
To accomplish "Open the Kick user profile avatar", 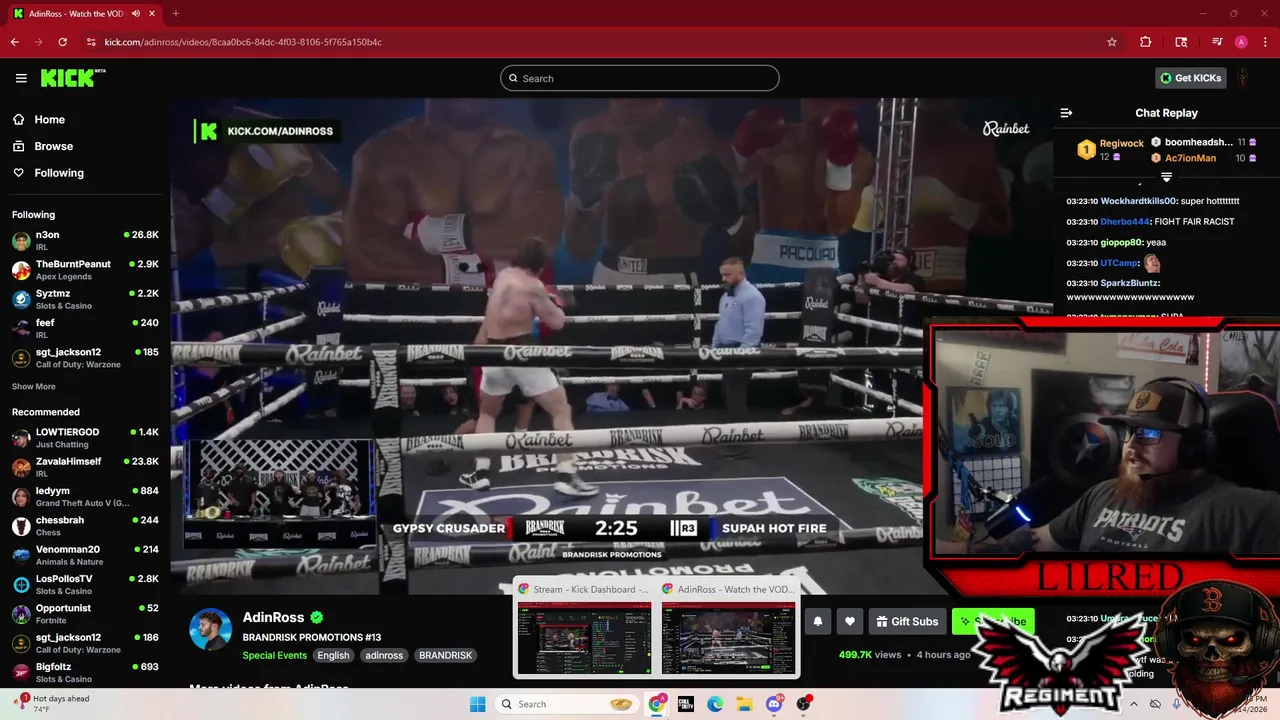I will [x=1243, y=78].
